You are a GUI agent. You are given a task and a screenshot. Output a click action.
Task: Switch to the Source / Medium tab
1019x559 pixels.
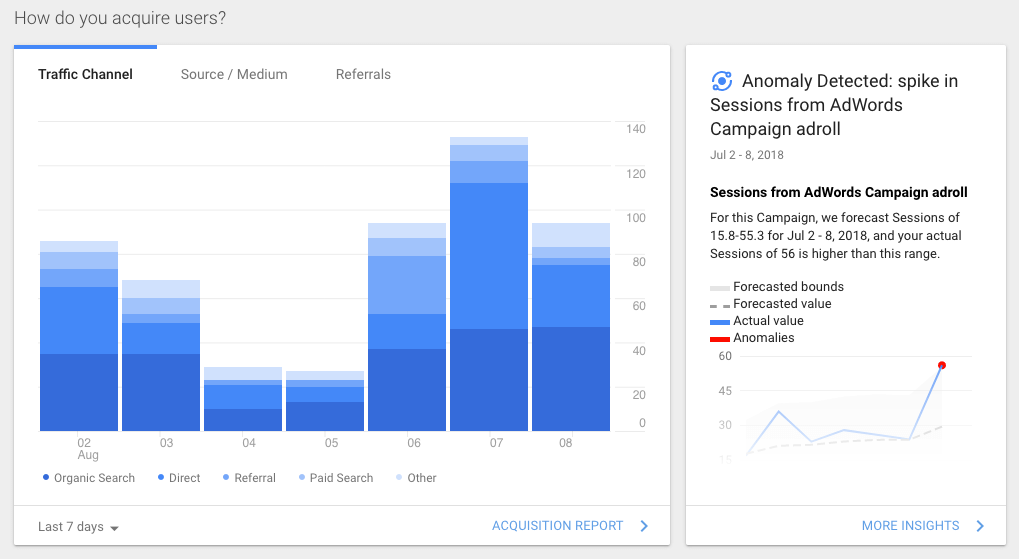234,74
